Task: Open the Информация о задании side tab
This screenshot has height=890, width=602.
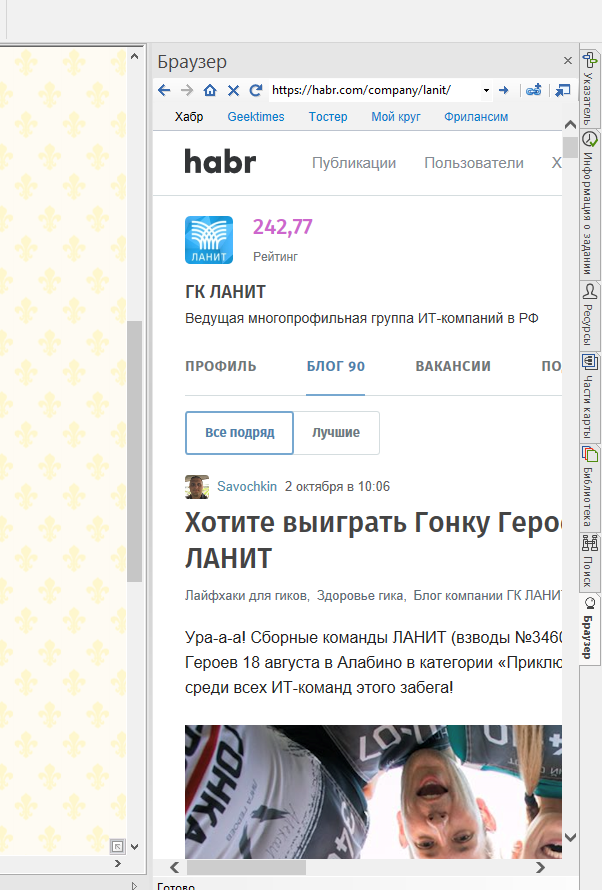Action: [x=590, y=203]
